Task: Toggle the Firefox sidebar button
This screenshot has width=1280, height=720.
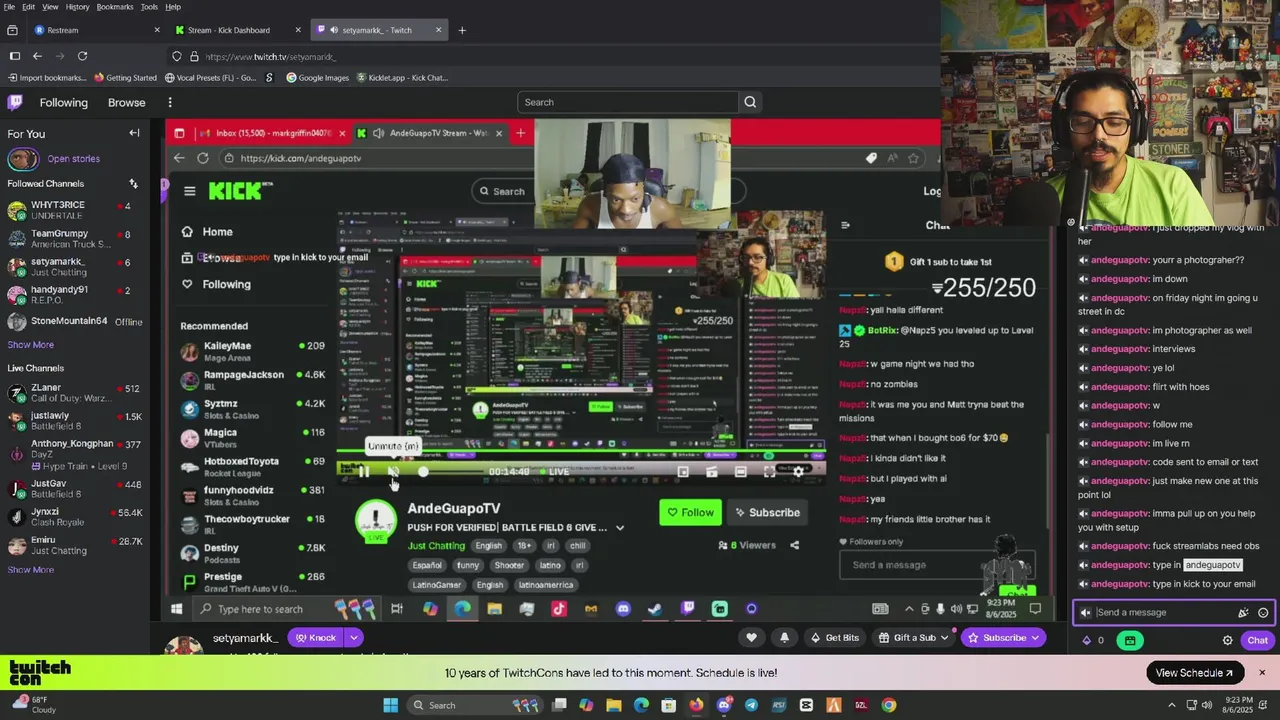Action: 14,56
